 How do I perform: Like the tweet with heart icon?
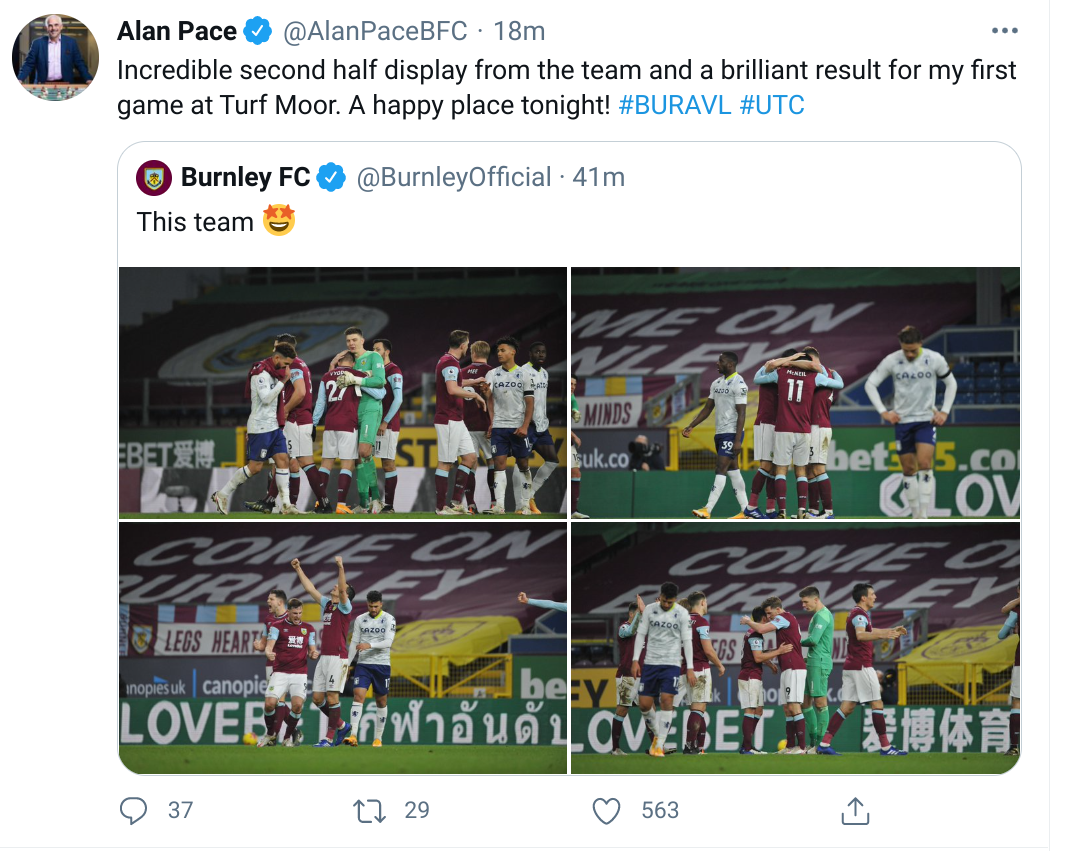tap(607, 810)
